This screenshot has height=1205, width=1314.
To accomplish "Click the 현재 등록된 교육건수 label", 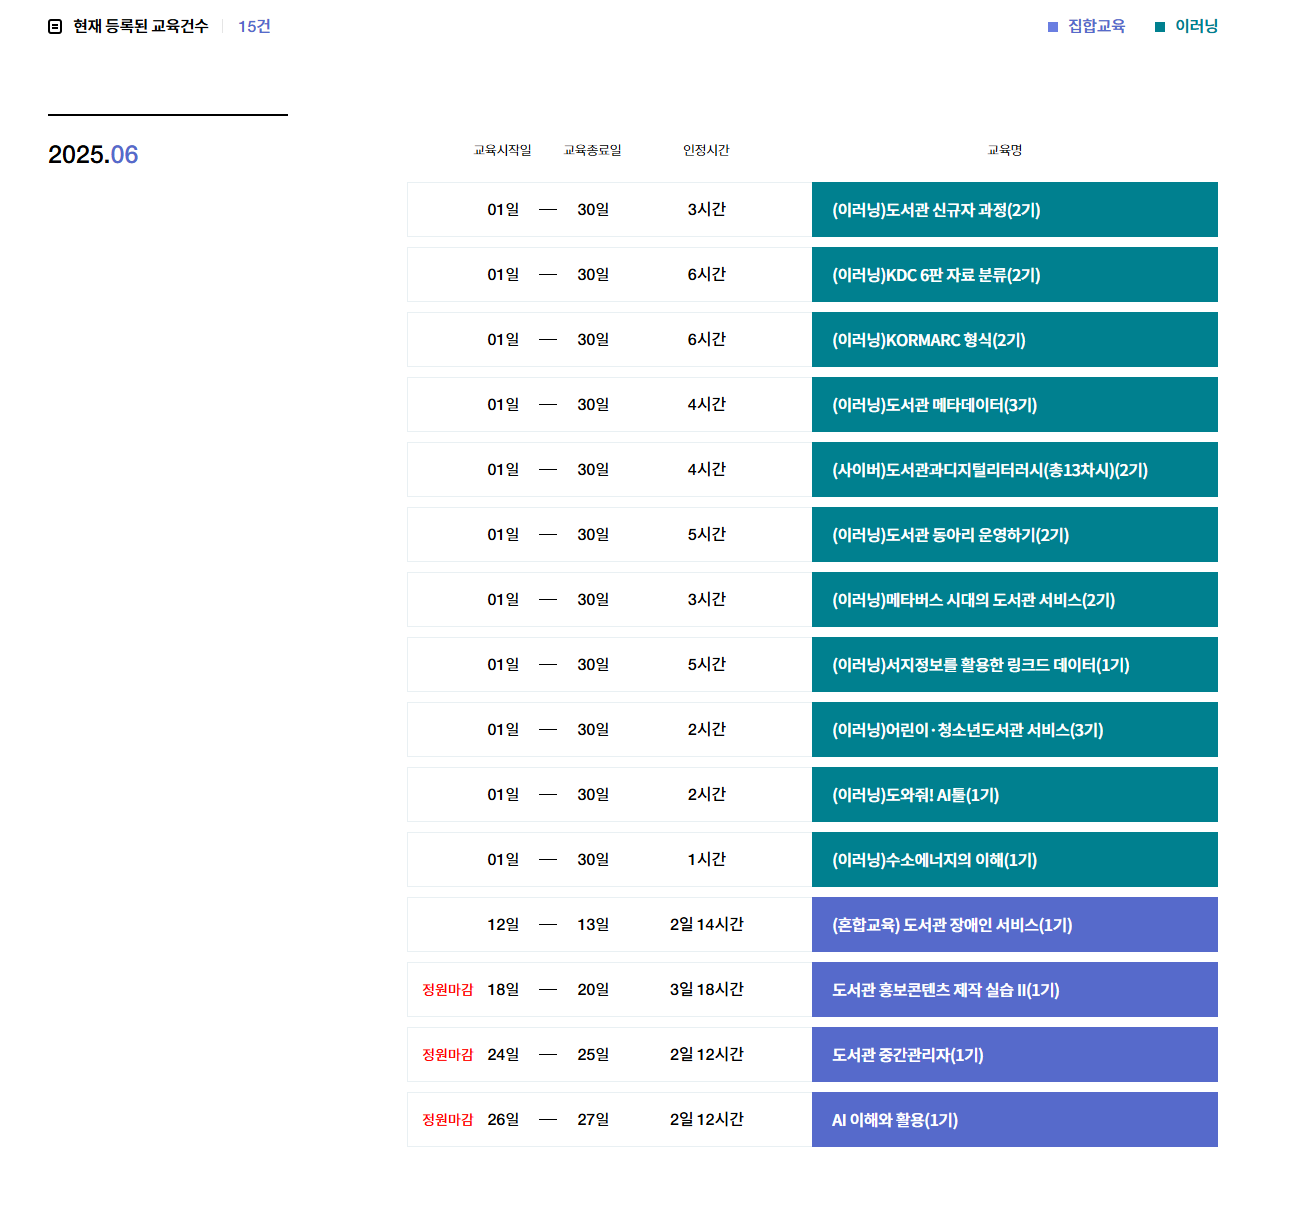I will 141,26.
